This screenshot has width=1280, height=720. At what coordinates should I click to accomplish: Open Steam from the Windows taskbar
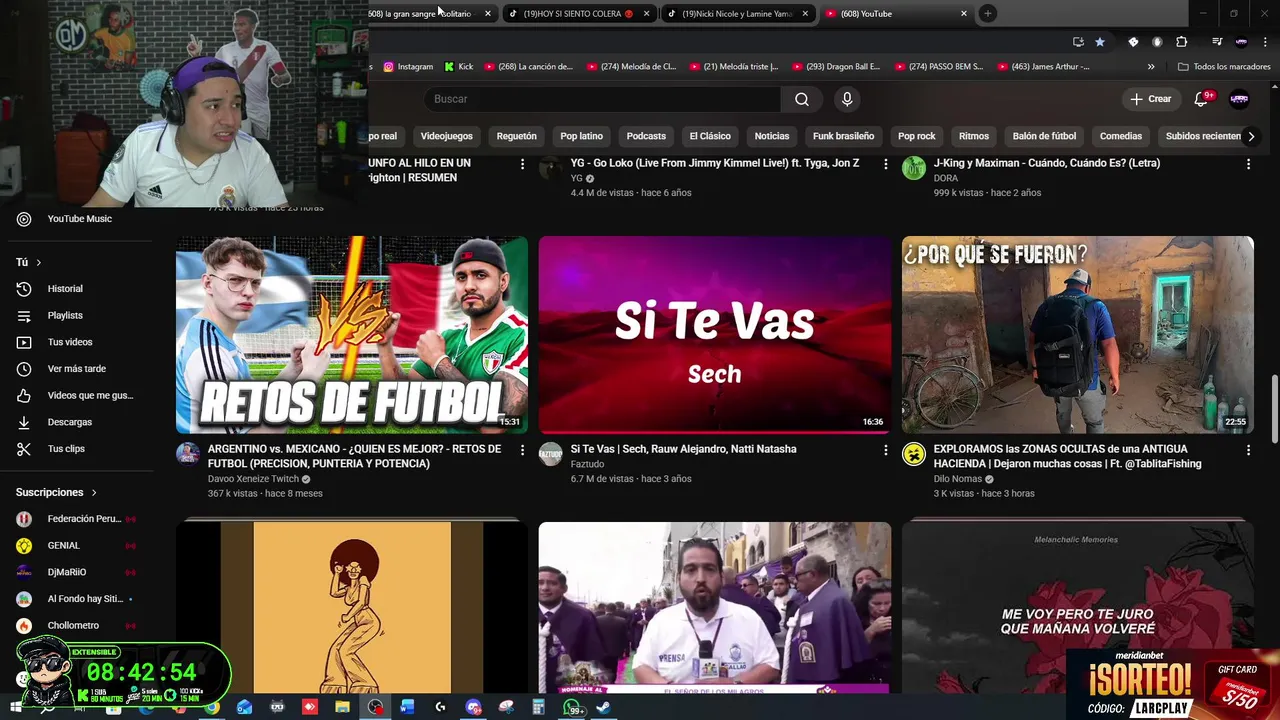[603, 707]
